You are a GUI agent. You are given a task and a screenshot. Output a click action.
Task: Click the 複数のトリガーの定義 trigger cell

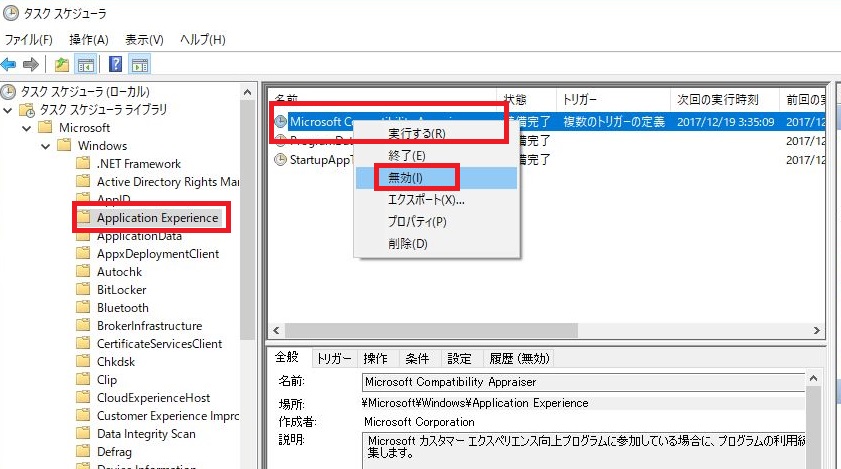coord(614,122)
